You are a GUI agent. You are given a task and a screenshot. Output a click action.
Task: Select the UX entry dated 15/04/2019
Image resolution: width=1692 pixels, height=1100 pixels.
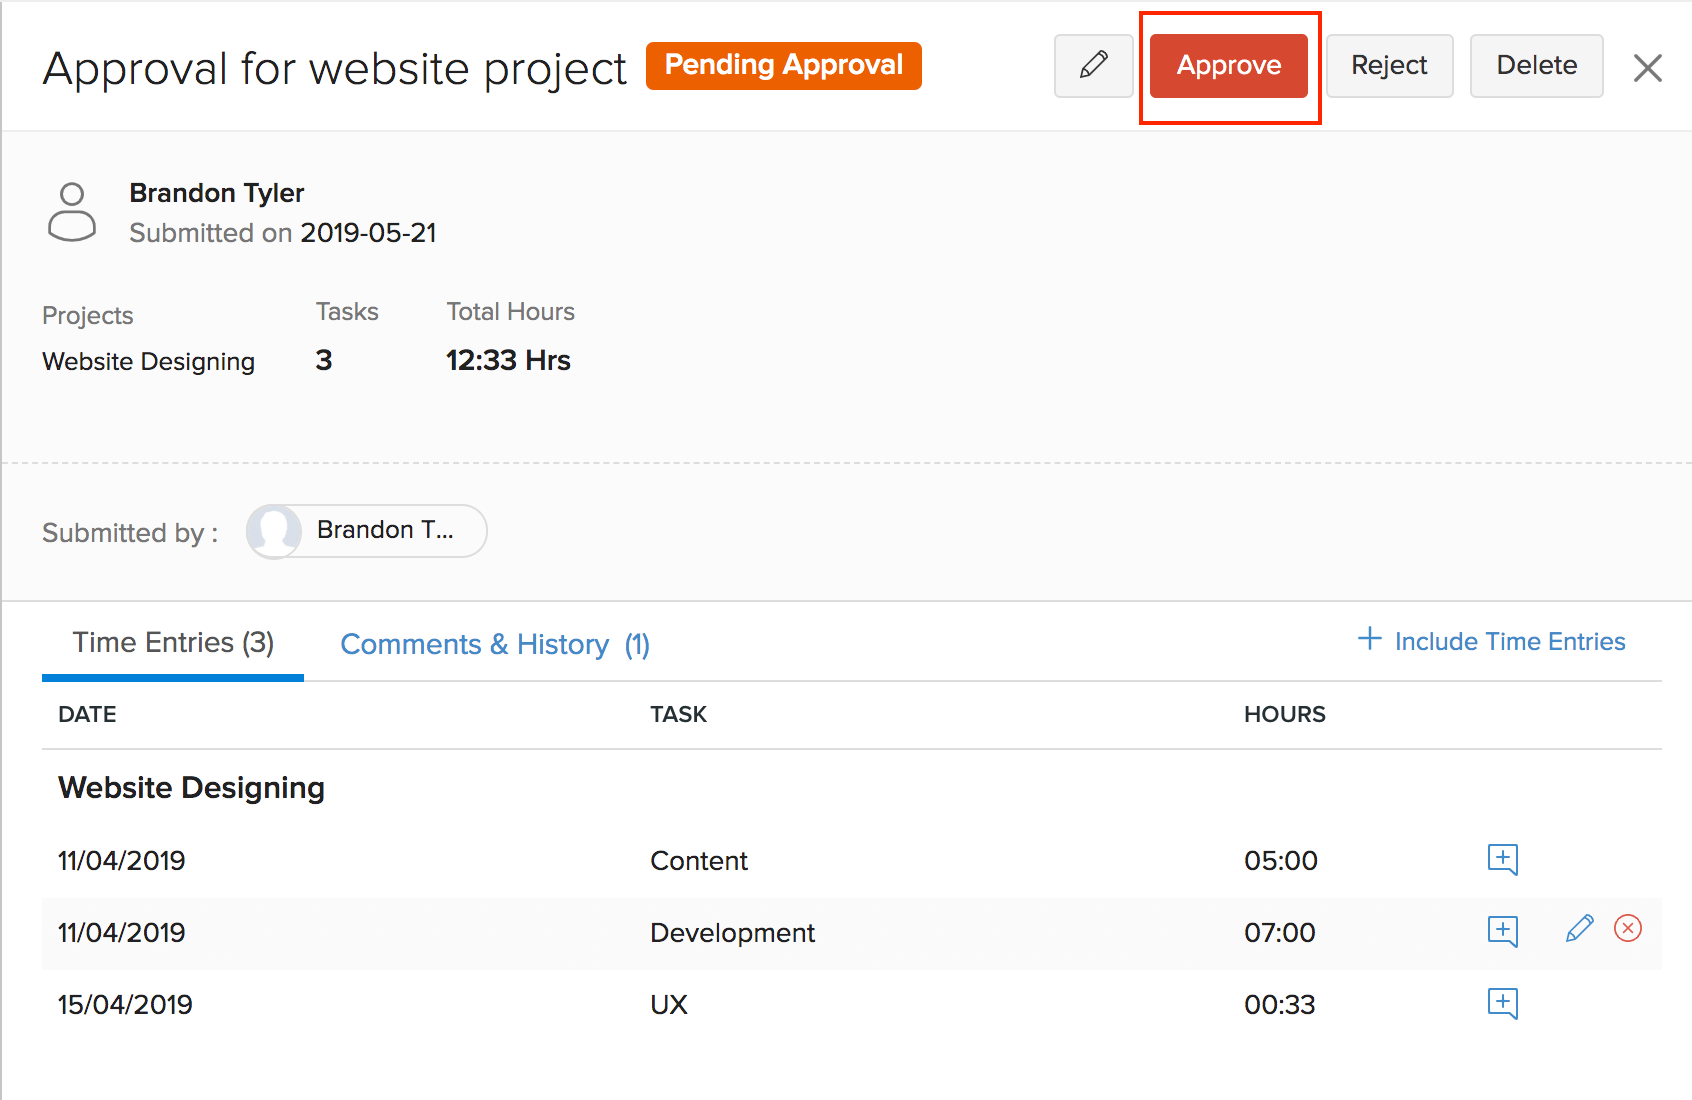[x=668, y=1005]
